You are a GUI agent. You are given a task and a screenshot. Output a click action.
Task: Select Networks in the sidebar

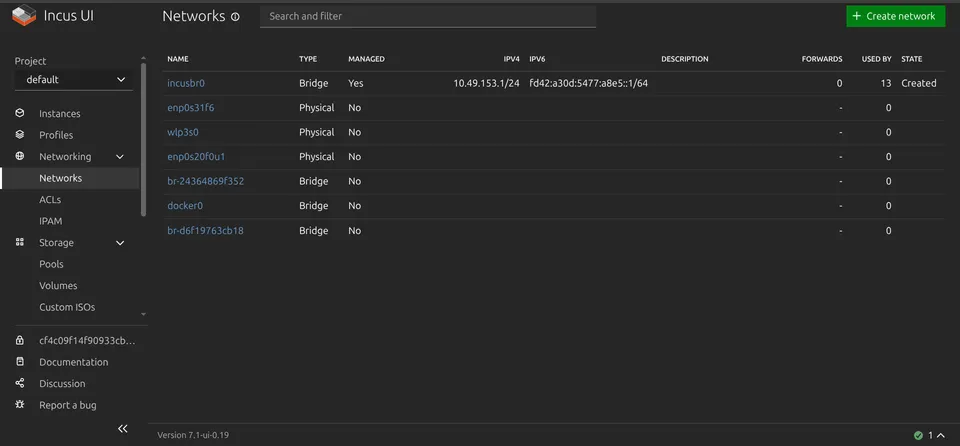click(60, 178)
